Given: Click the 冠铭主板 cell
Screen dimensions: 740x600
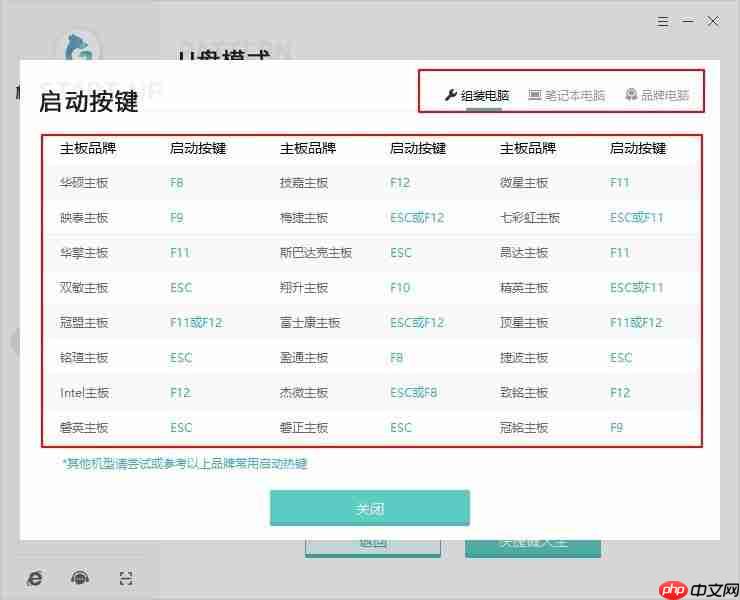Looking at the screenshot, I should tap(524, 427).
